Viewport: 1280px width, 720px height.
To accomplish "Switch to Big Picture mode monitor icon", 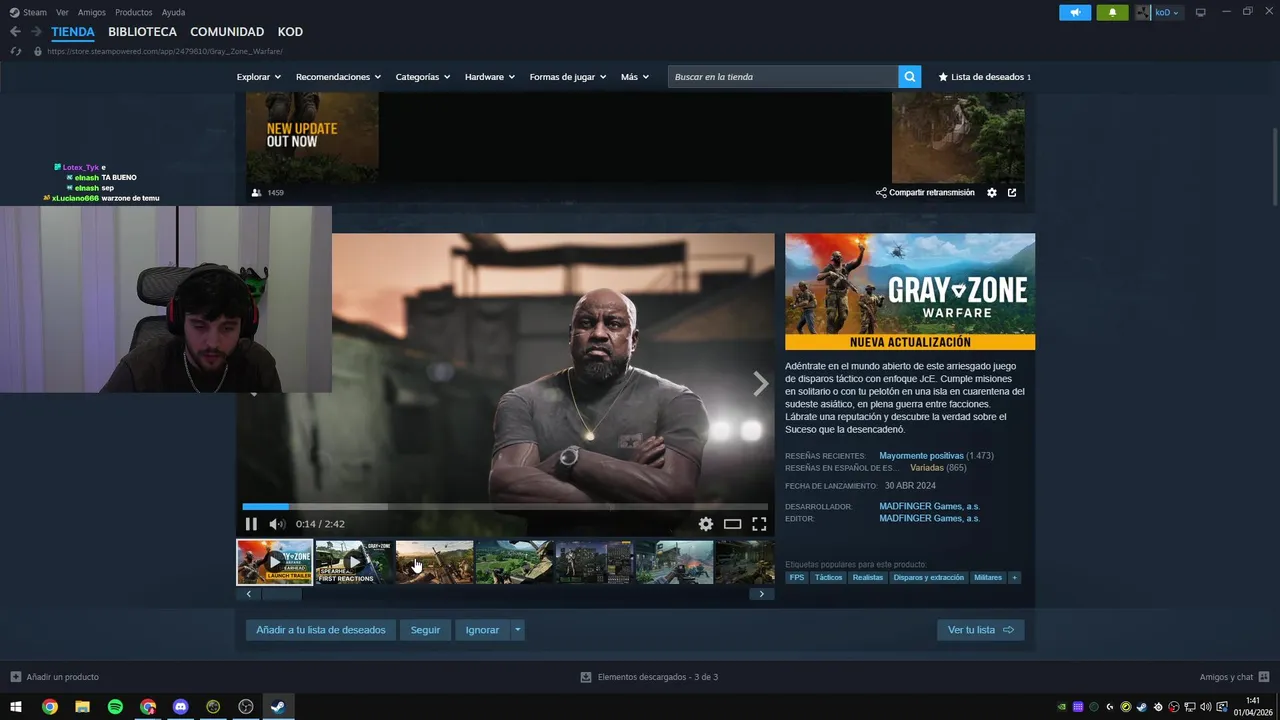I will coord(1201,12).
